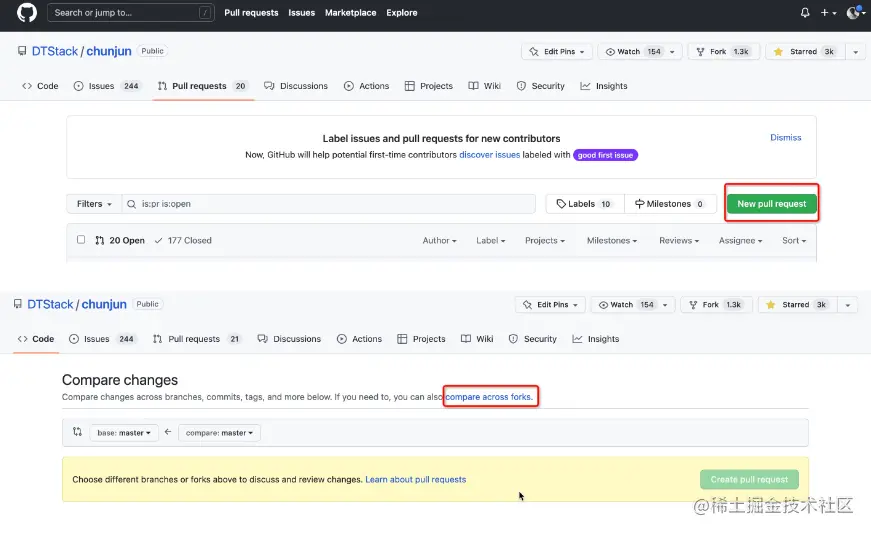
Task: Switch to Code tab in upper repo nav
Action: [x=40, y=86]
